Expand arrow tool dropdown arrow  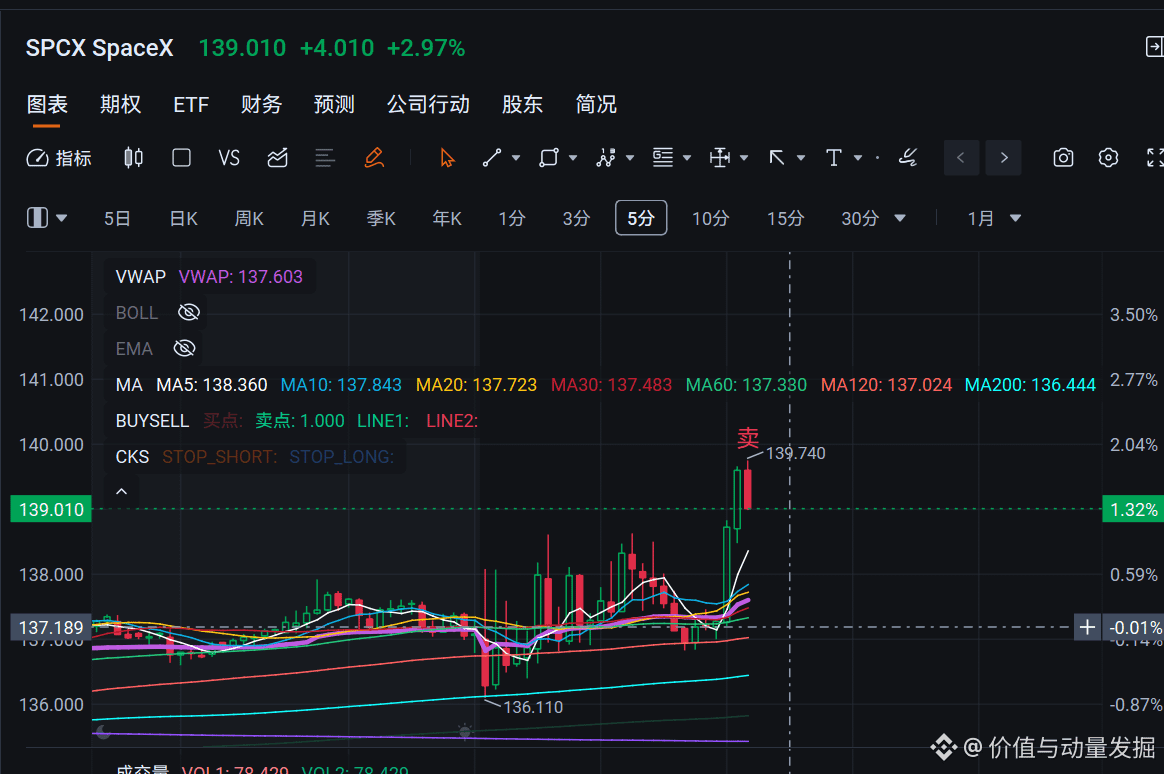[x=801, y=158]
